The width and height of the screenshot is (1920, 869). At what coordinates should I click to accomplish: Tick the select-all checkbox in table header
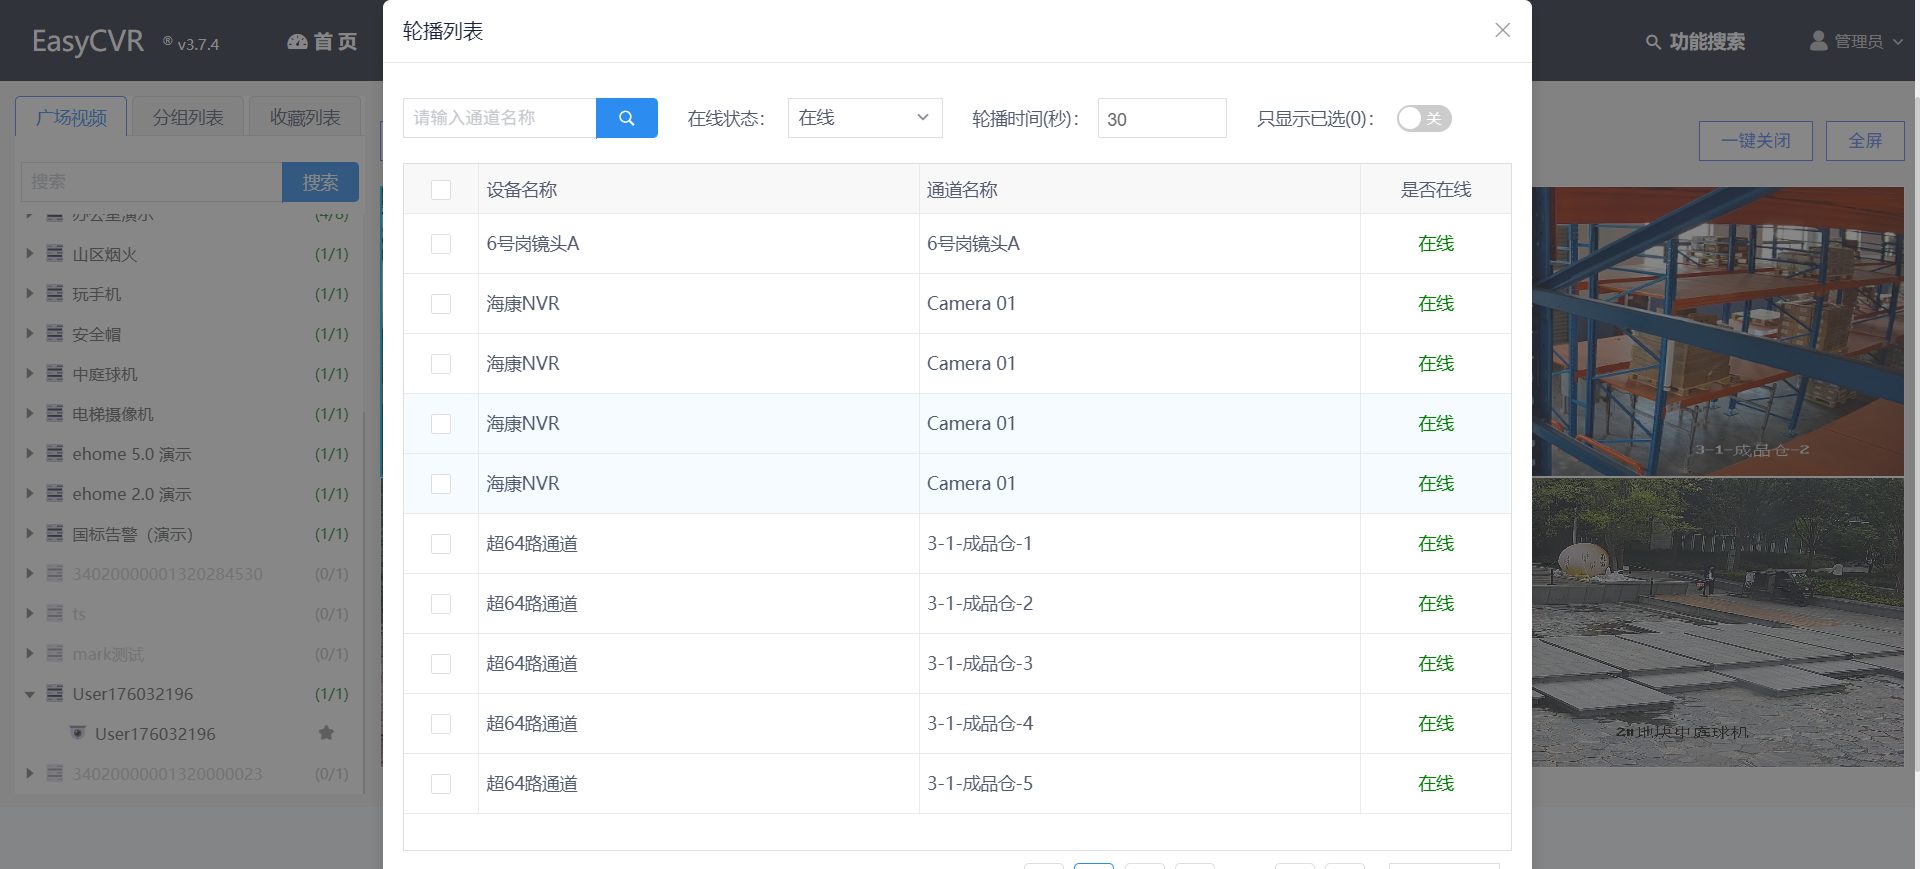(x=441, y=190)
